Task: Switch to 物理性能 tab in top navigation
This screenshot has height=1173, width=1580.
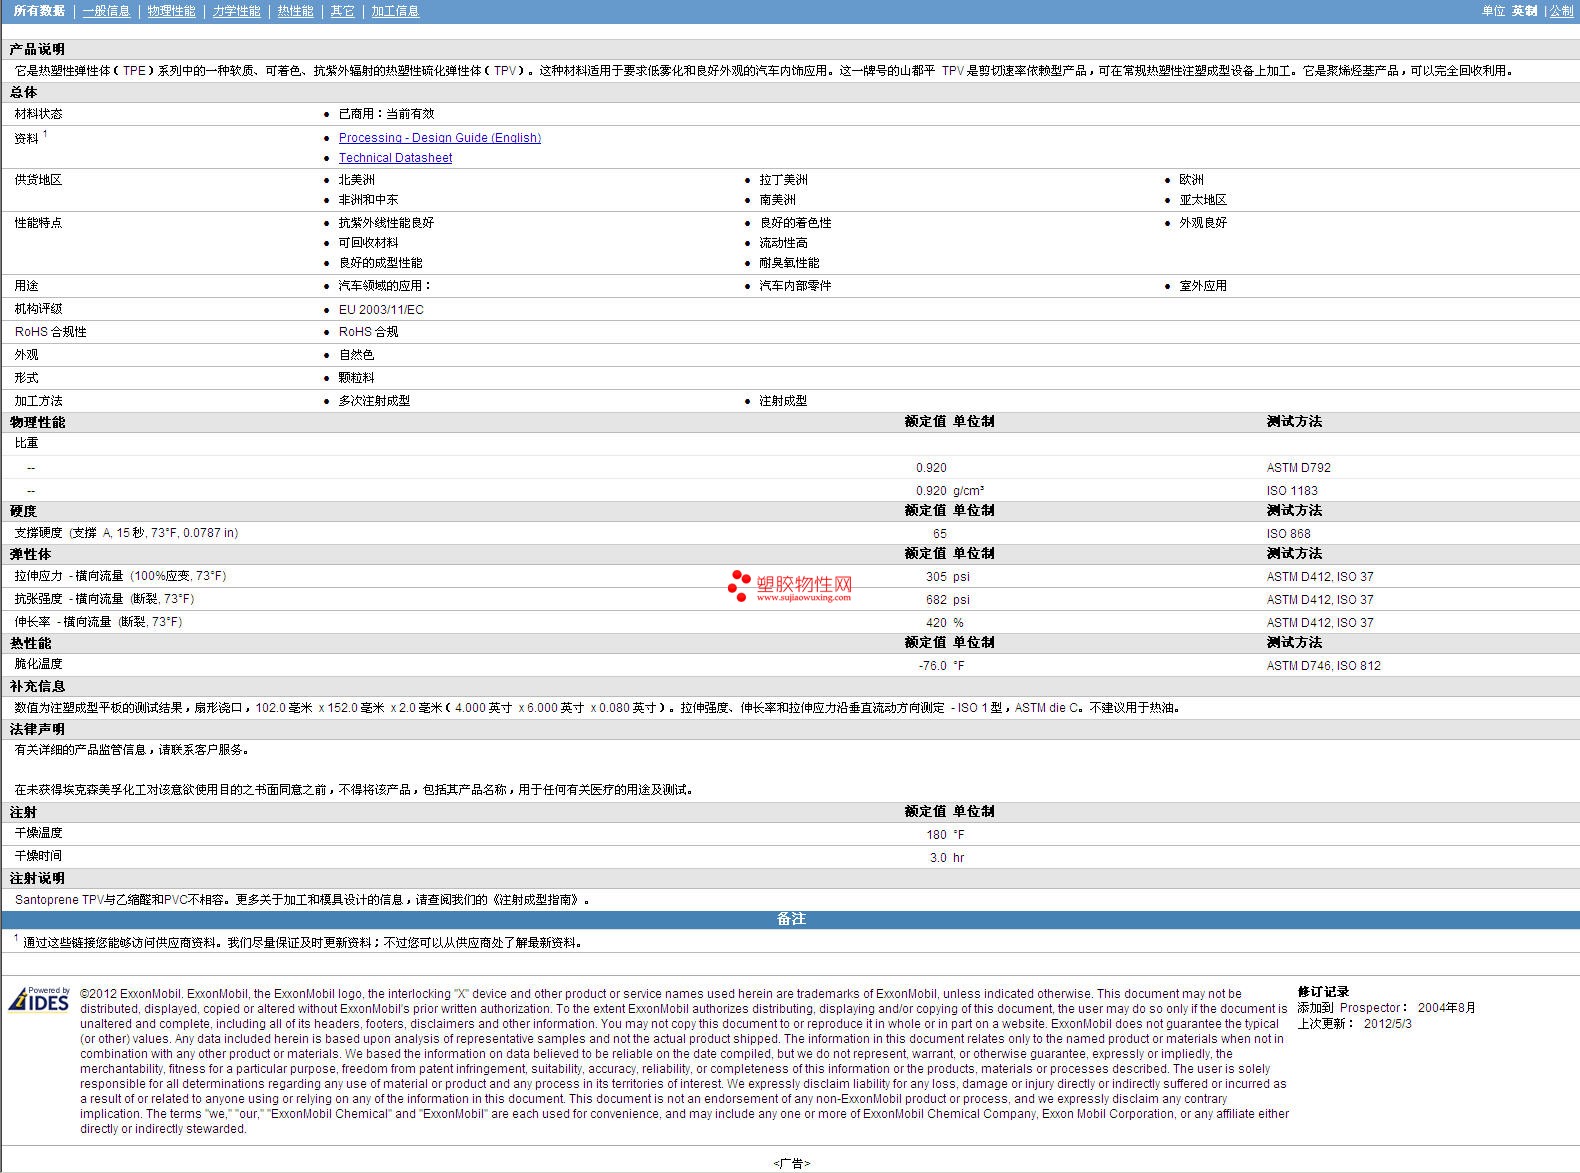Action: pos(171,11)
